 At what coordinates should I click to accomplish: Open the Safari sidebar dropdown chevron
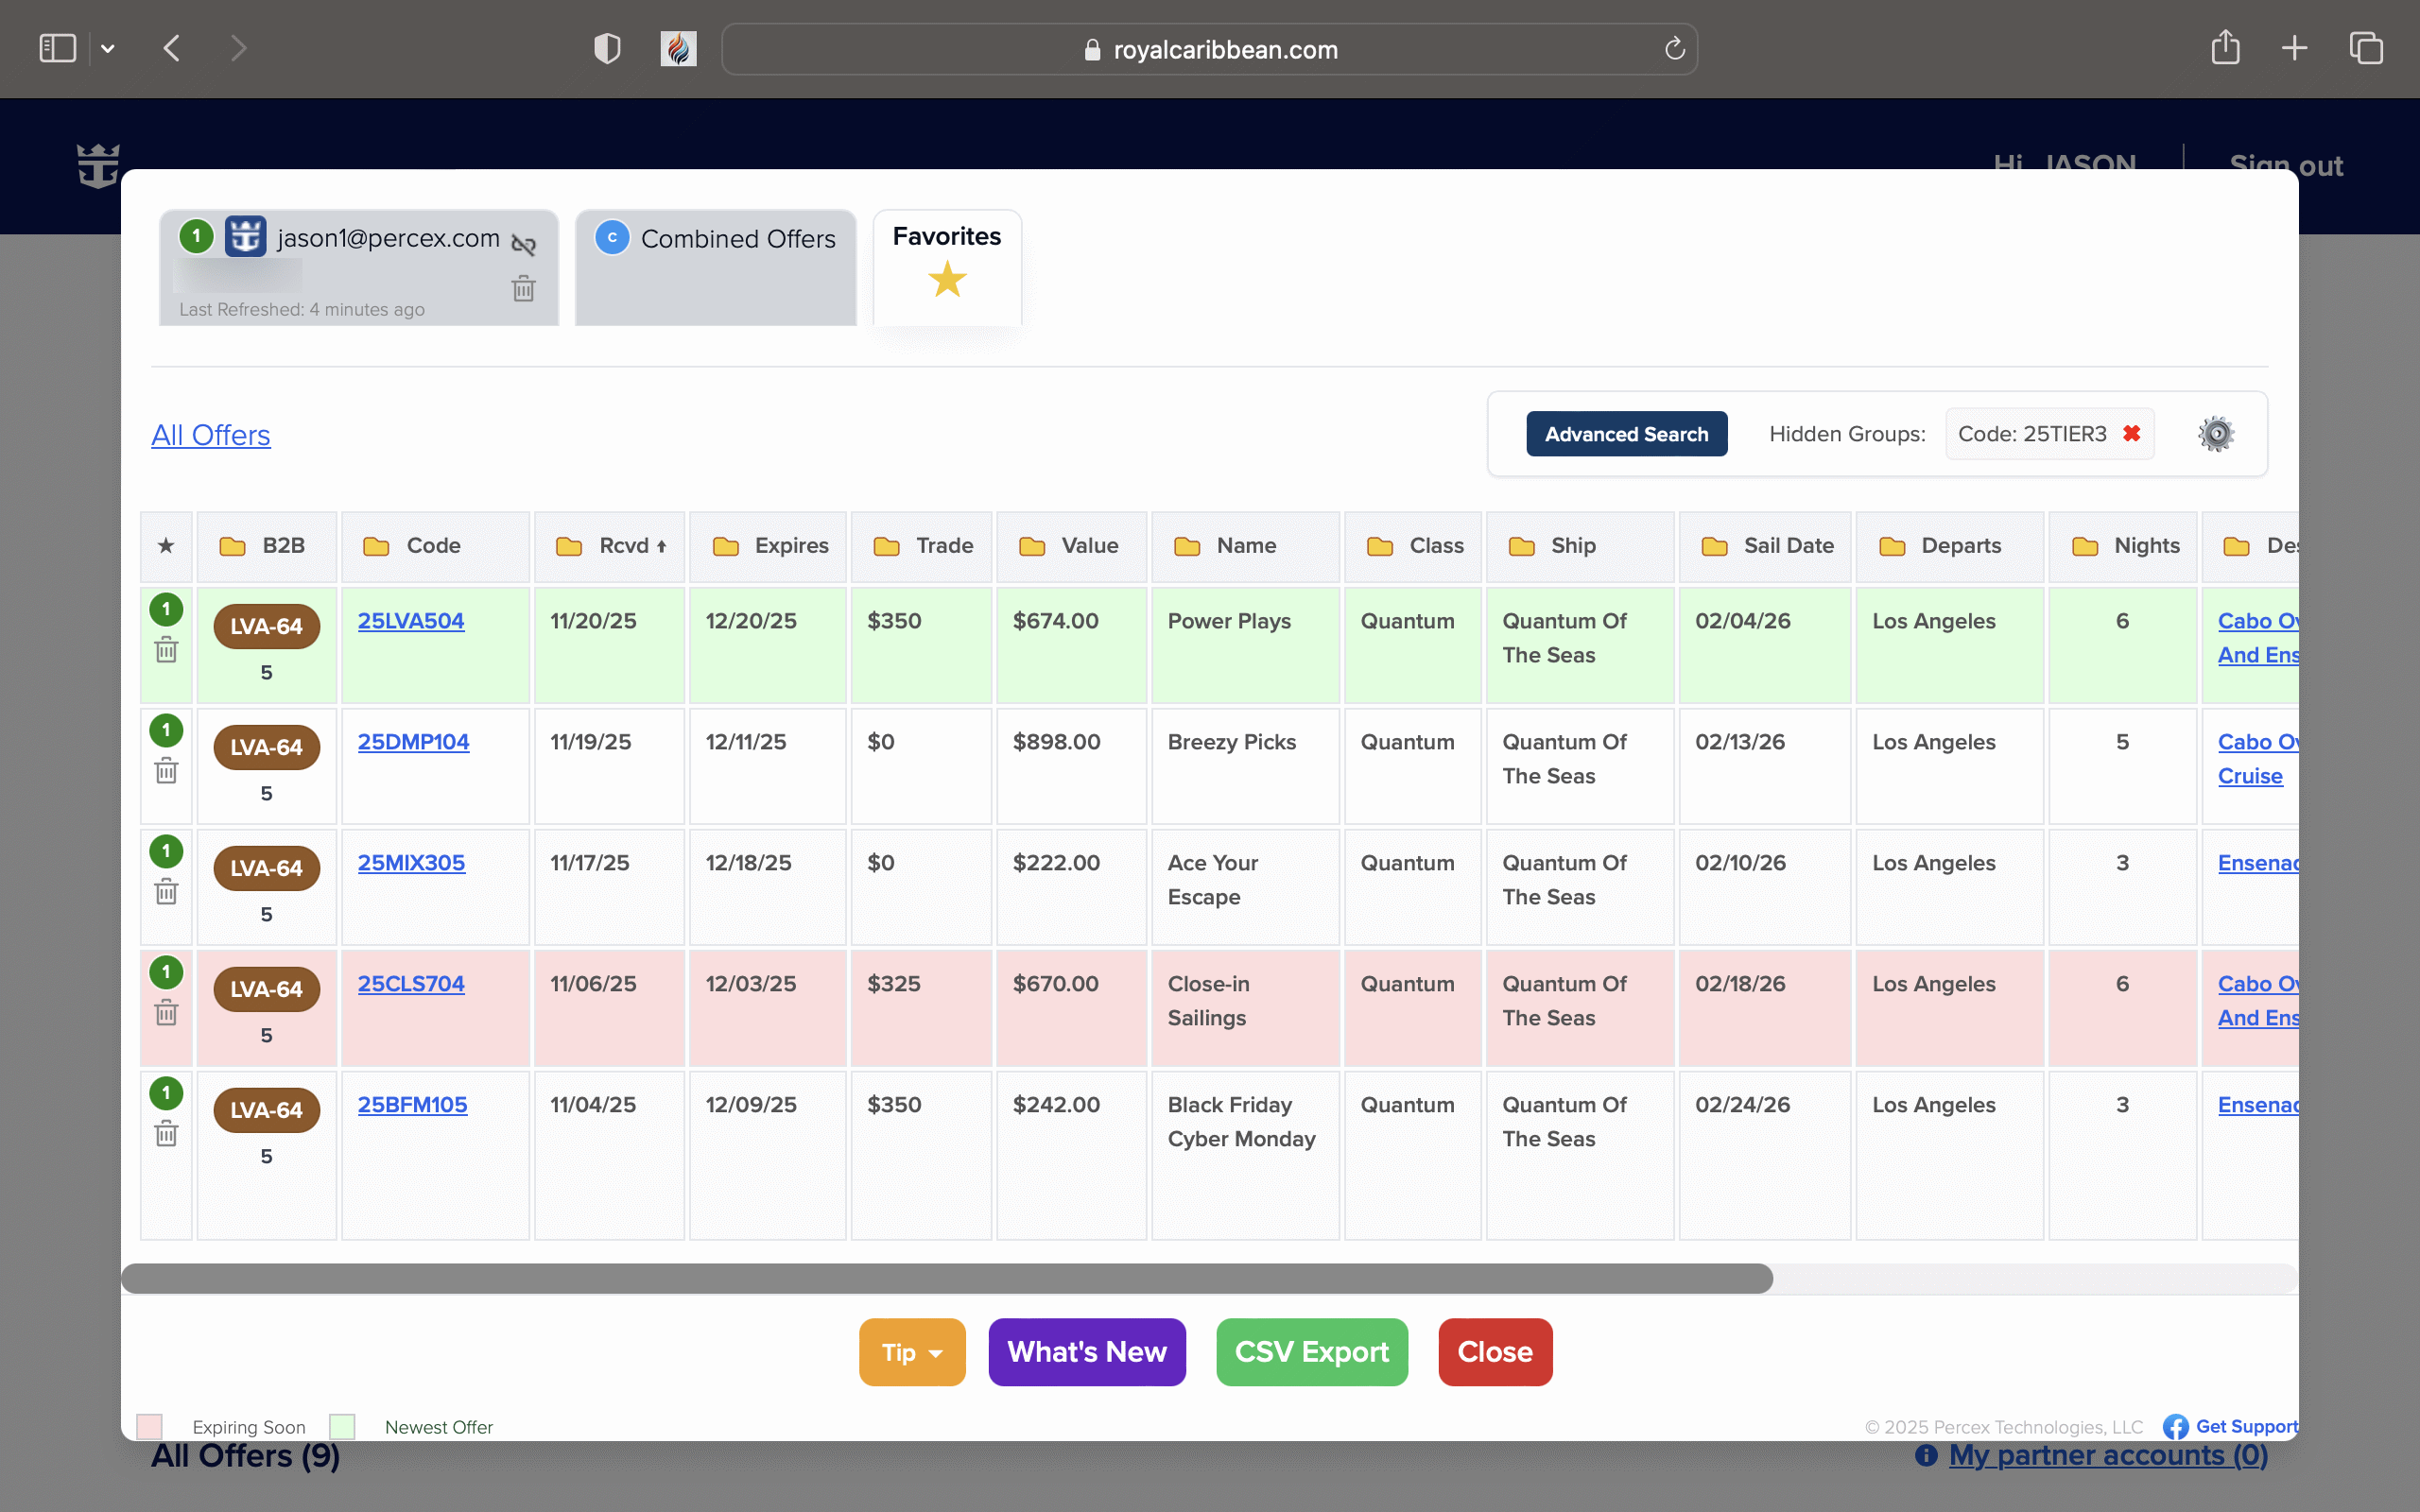pyautogui.click(x=108, y=48)
